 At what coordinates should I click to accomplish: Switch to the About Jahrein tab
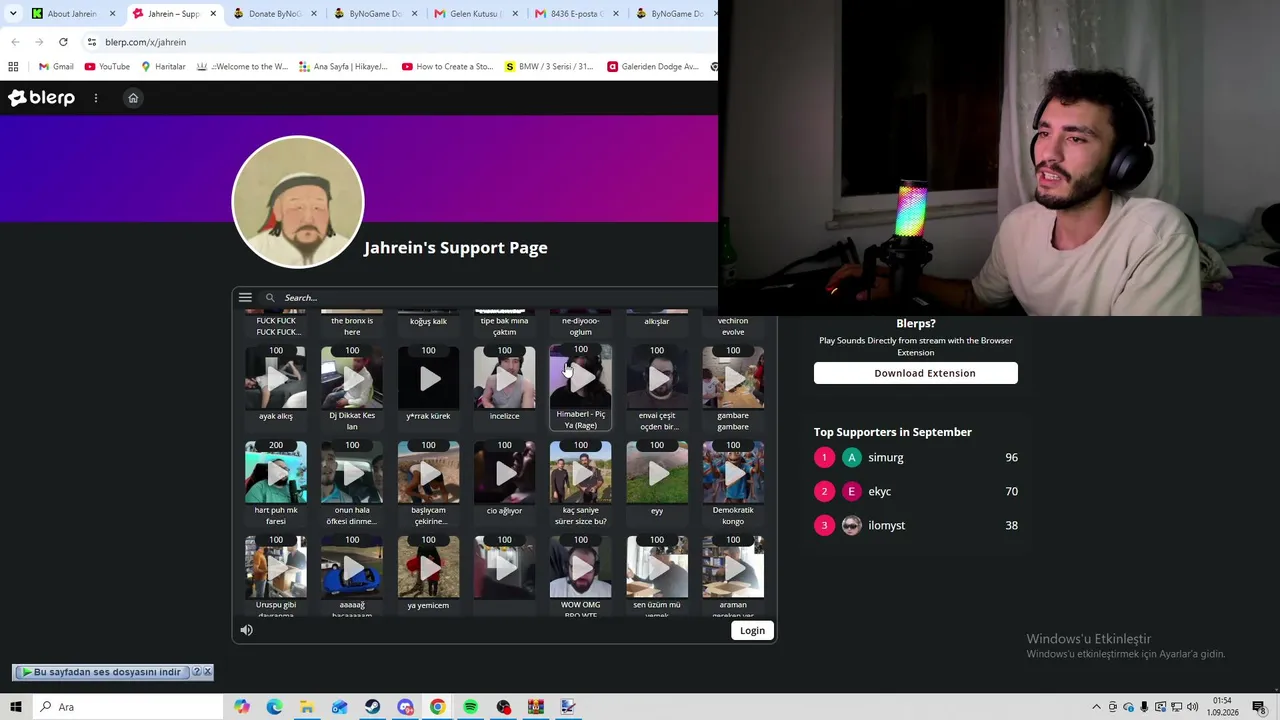pos(72,14)
